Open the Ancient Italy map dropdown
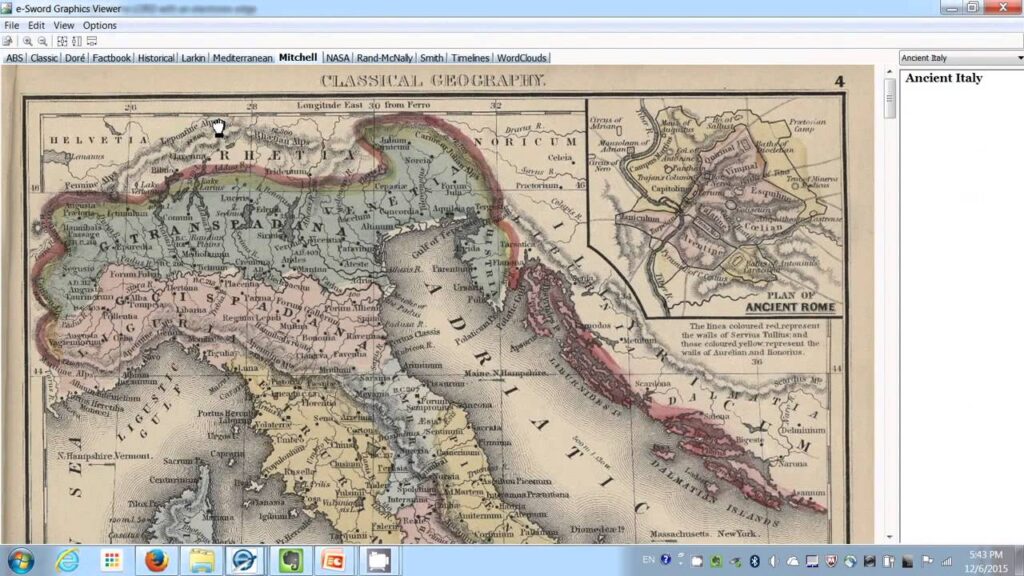 [961, 58]
